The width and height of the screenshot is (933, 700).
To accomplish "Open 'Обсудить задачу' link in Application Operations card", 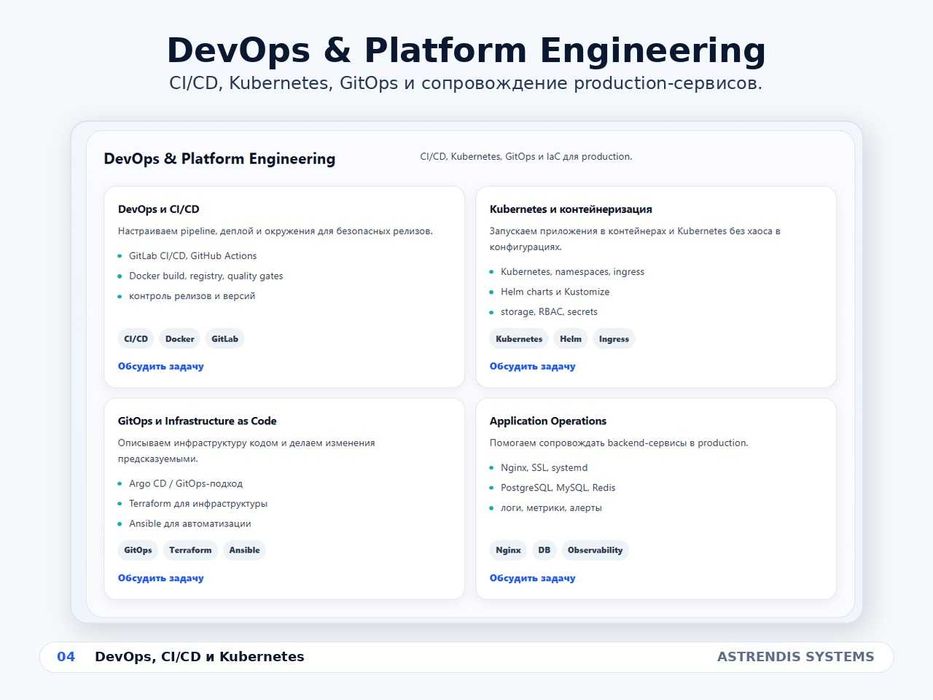I will coord(533,578).
